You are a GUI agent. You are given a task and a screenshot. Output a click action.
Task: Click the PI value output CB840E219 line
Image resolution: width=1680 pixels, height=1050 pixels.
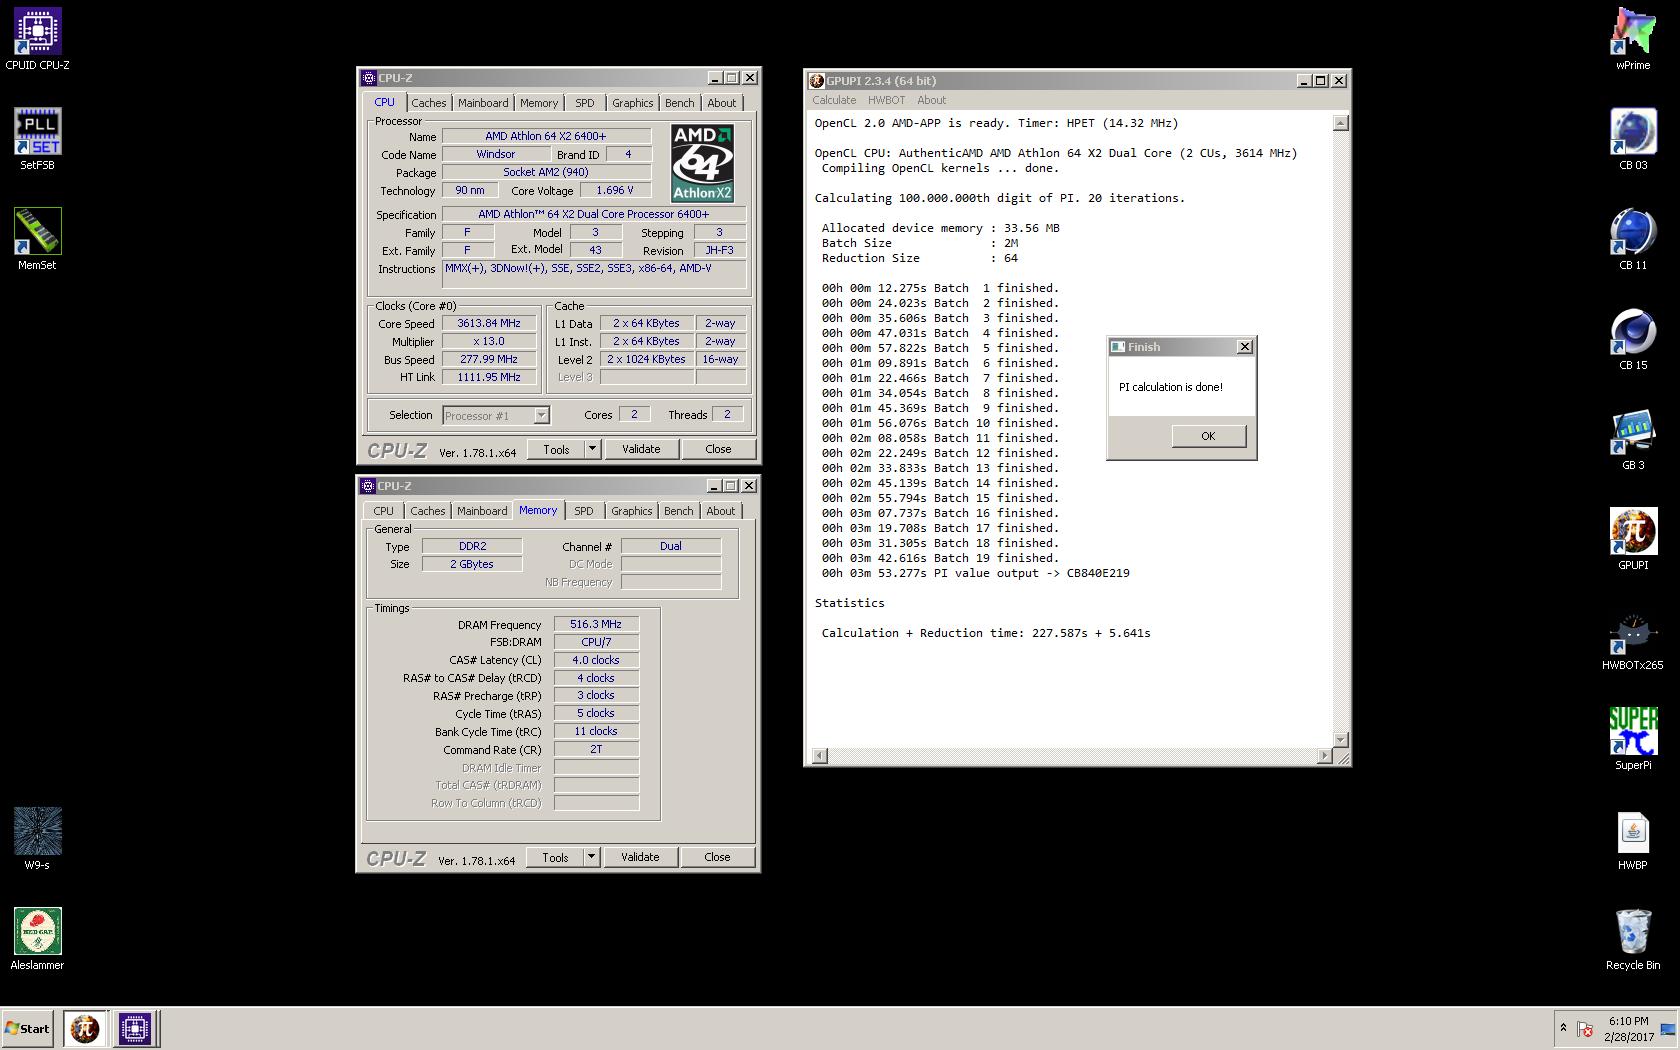click(976, 573)
